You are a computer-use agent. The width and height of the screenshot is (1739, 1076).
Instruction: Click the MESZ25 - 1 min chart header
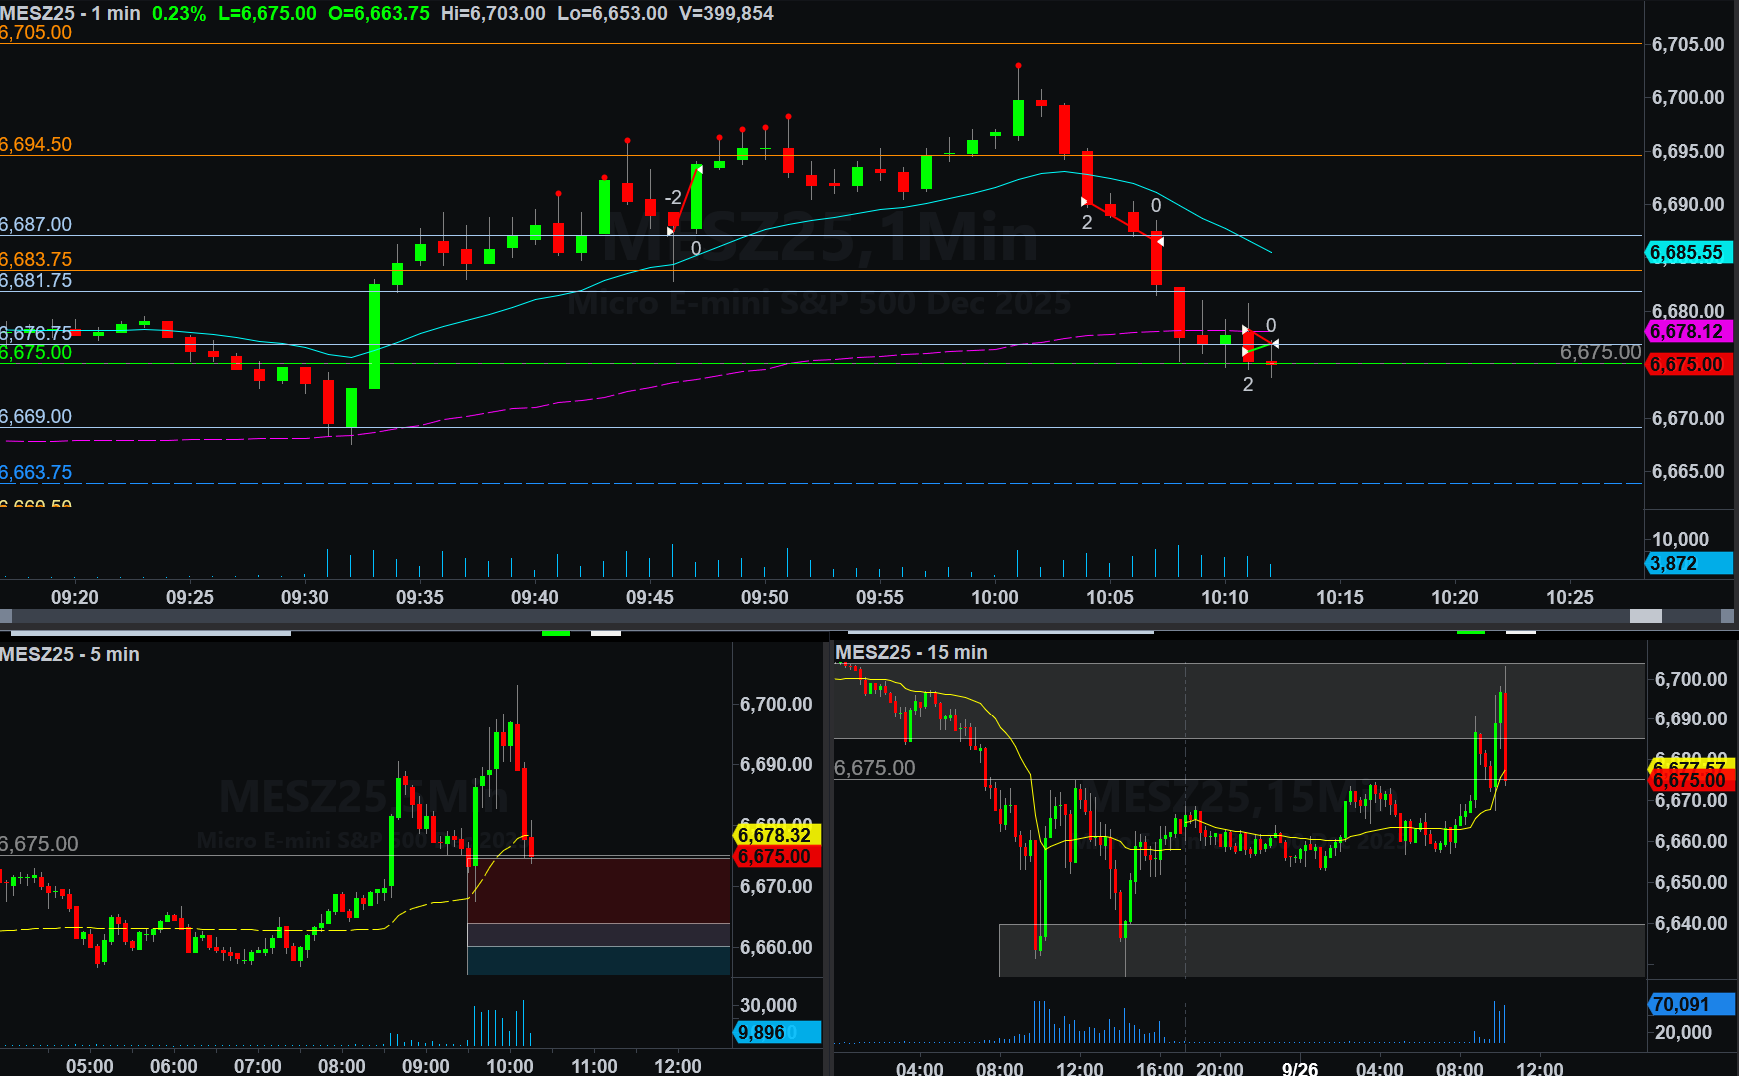pyautogui.click(x=70, y=13)
